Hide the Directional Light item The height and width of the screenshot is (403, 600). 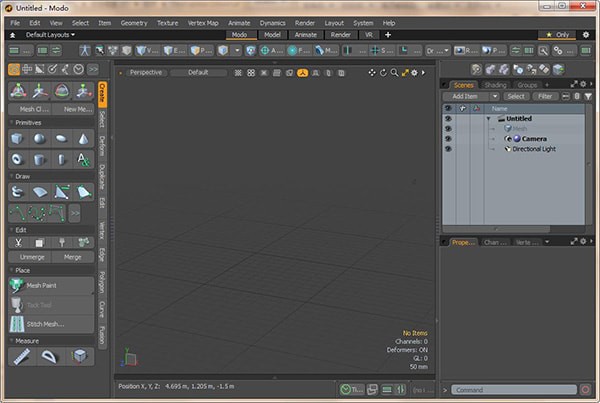448,148
